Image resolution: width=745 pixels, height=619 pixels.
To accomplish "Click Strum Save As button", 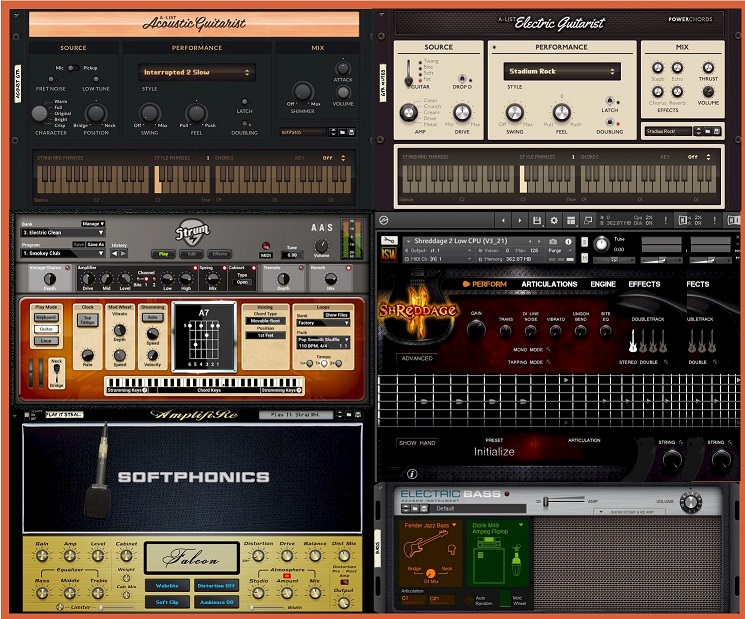I will 96,244.
